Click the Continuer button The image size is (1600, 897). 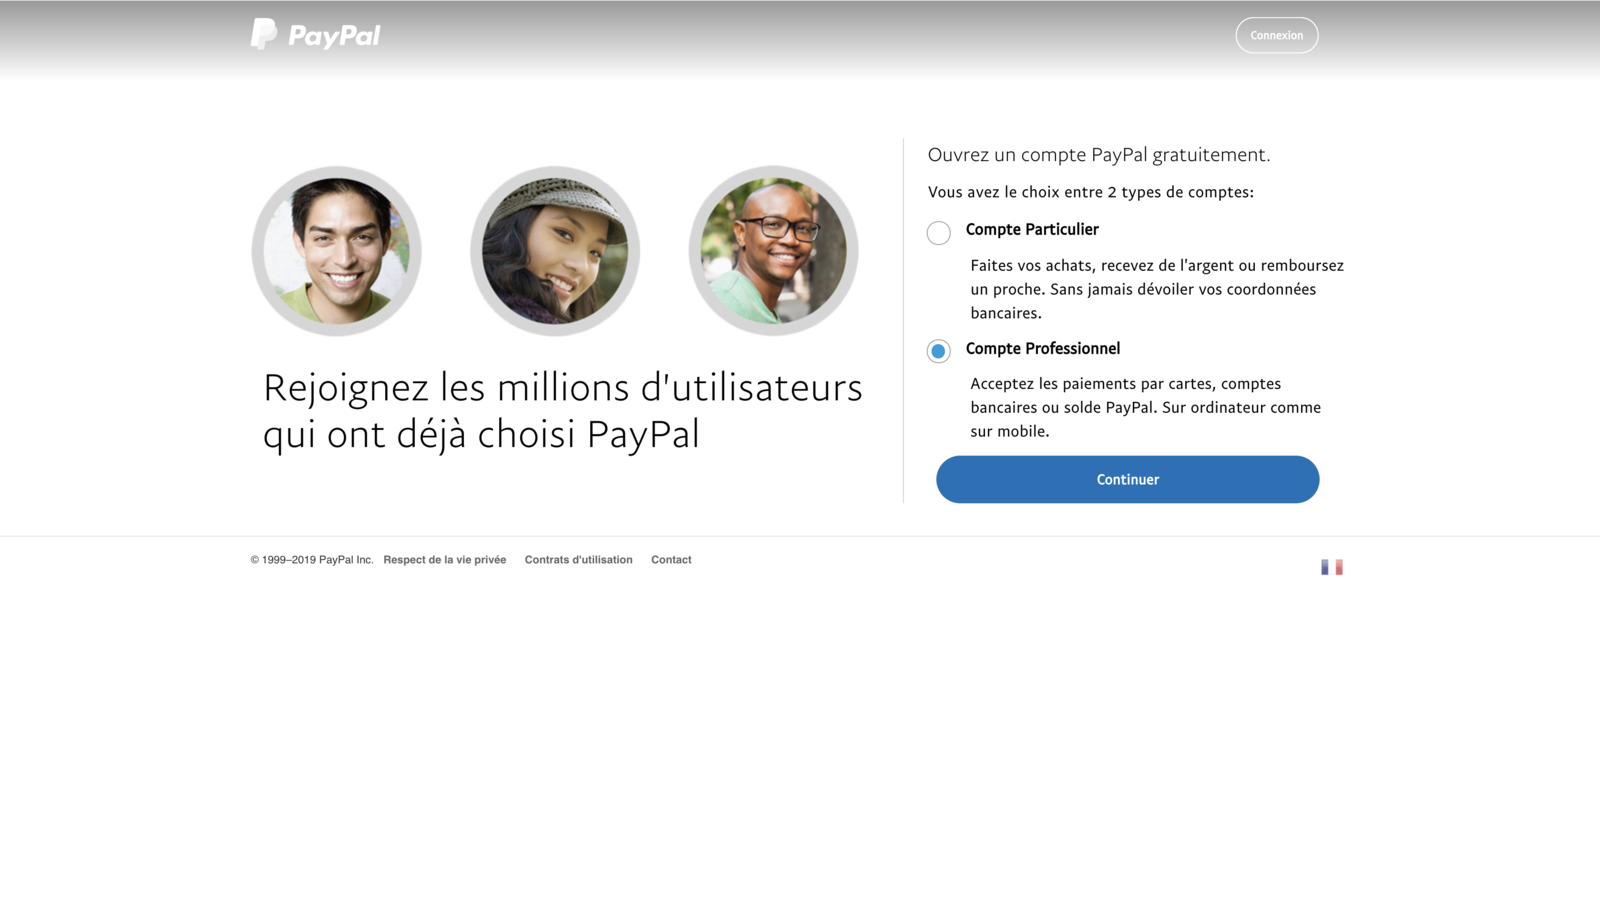(x=1127, y=479)
